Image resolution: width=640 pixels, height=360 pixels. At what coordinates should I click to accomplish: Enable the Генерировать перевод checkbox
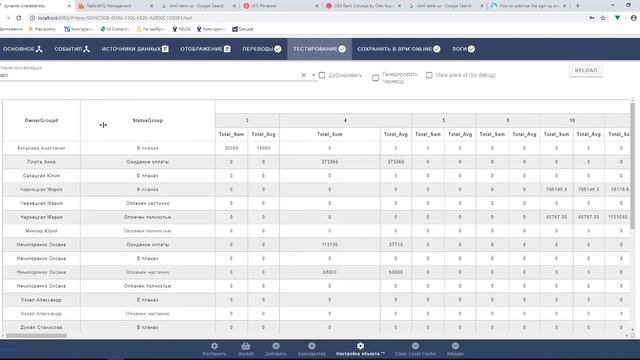376,78
